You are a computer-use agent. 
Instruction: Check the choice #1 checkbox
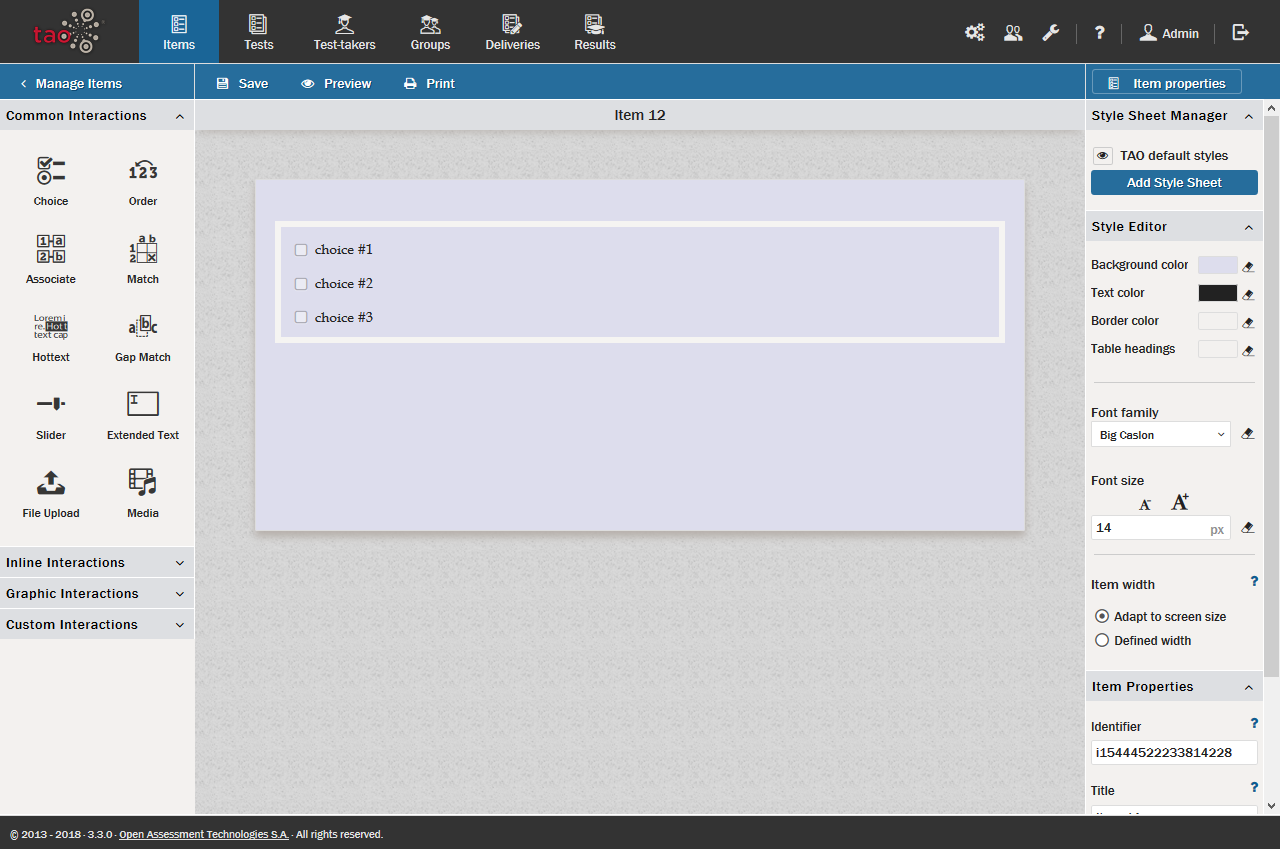click(x=301, y=250)
